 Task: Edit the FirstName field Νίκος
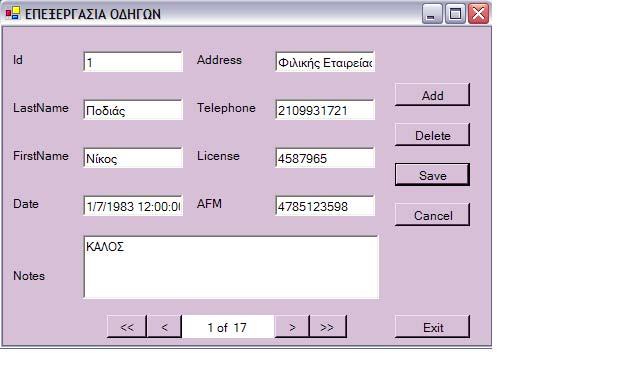pos(133,158)
